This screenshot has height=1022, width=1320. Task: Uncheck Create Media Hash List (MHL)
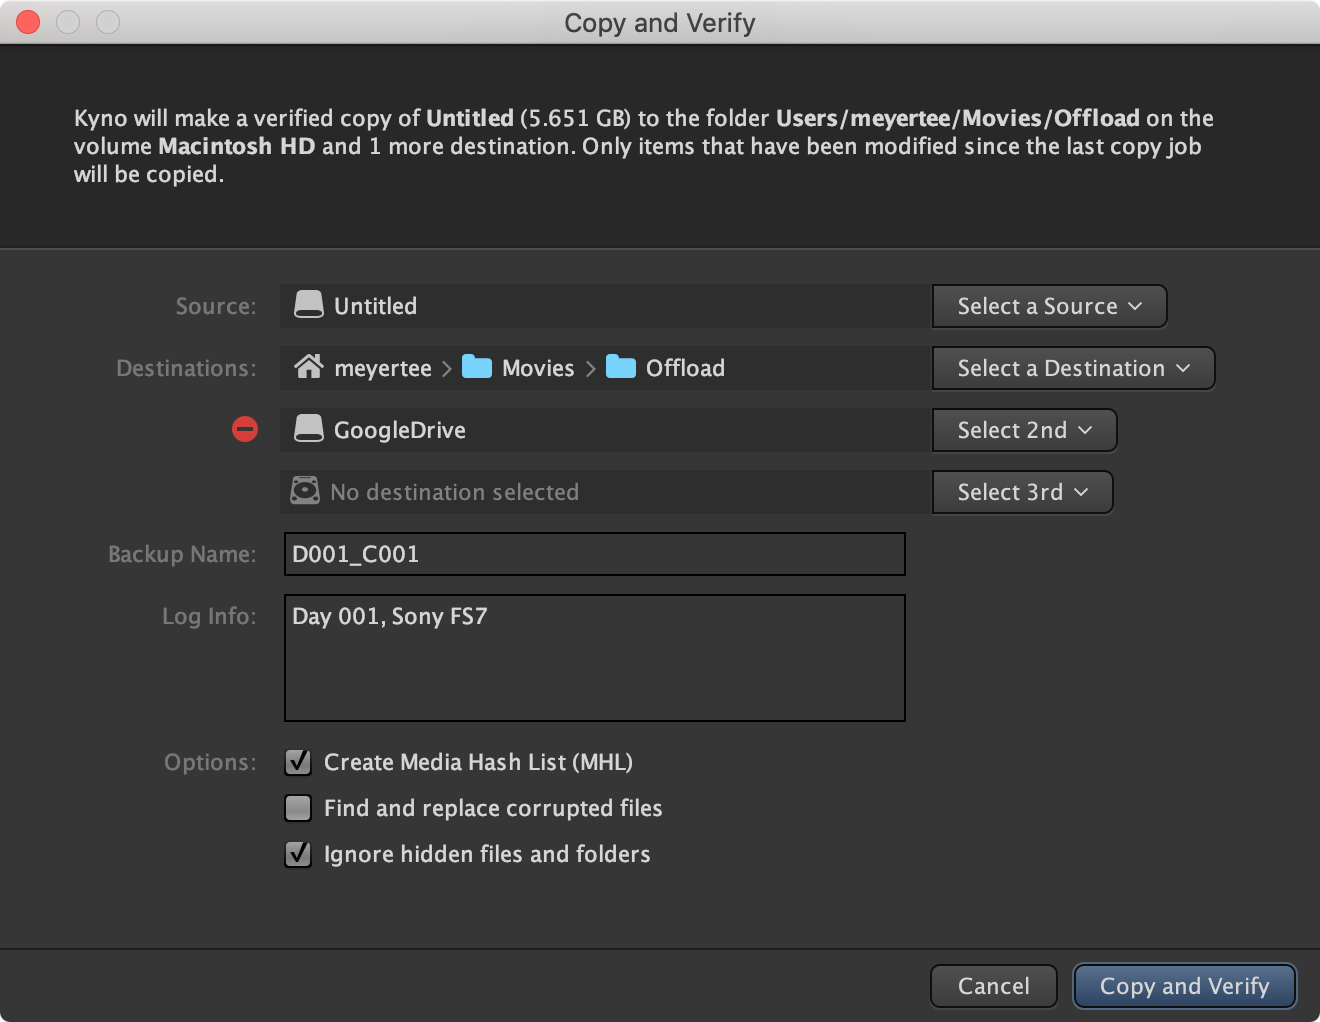(298, 762)
